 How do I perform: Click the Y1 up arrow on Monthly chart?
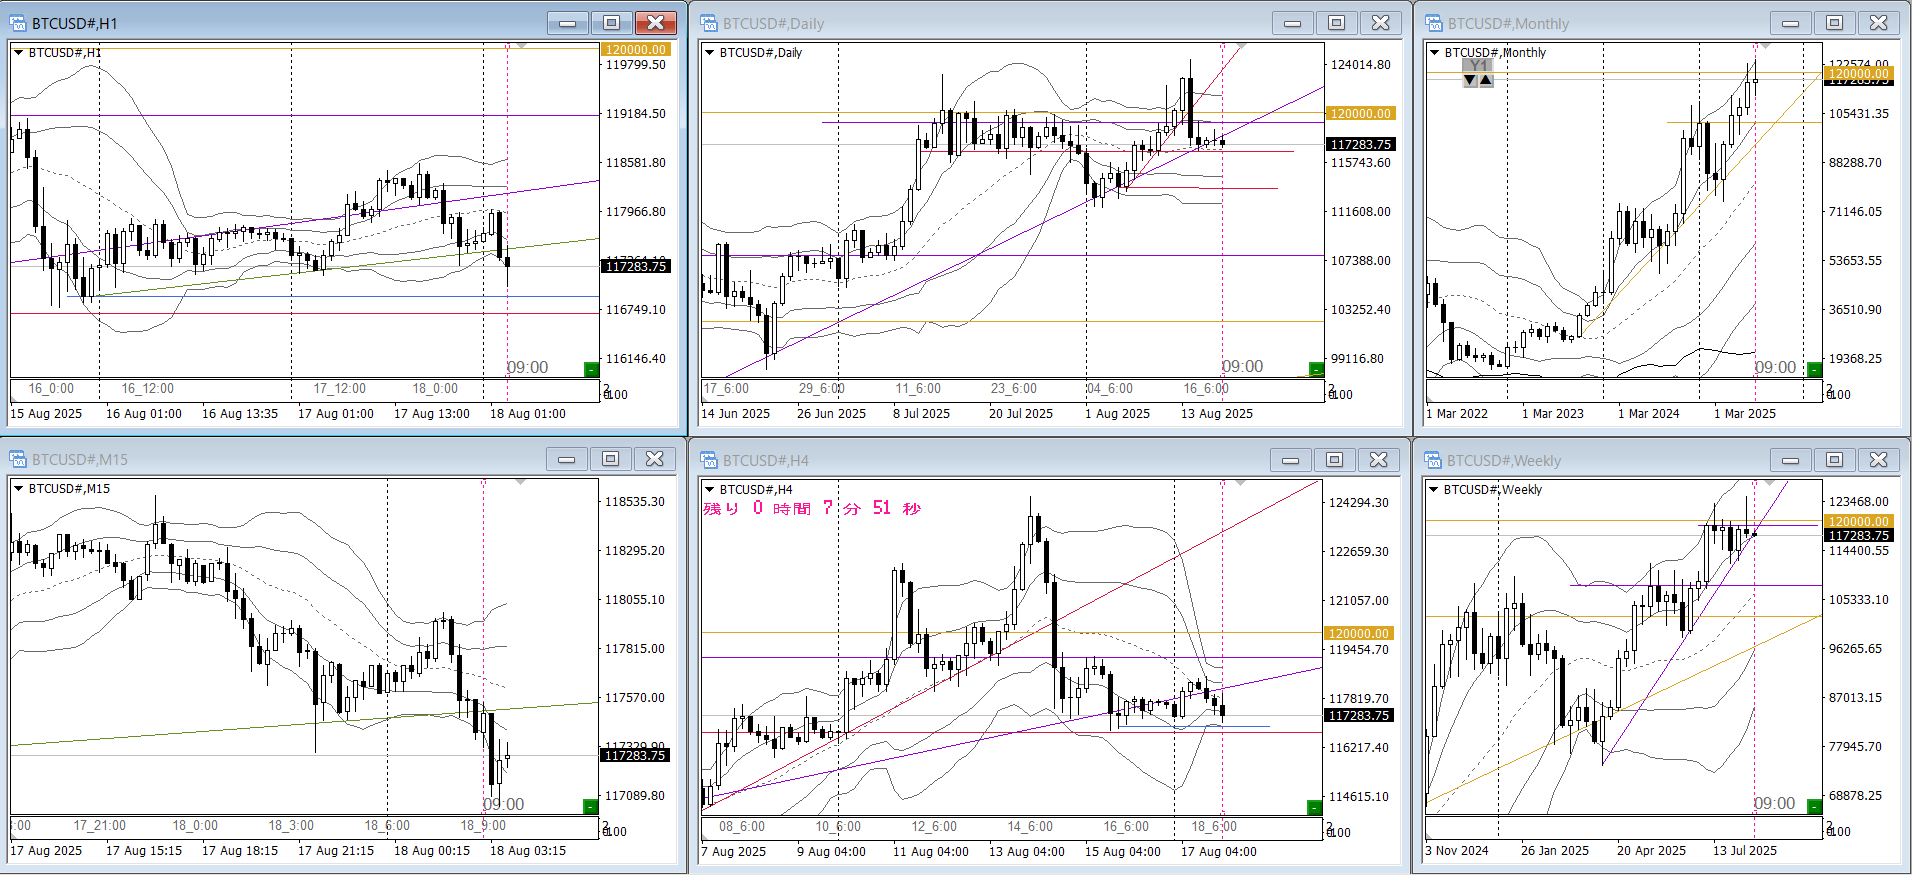point(1486,80)
